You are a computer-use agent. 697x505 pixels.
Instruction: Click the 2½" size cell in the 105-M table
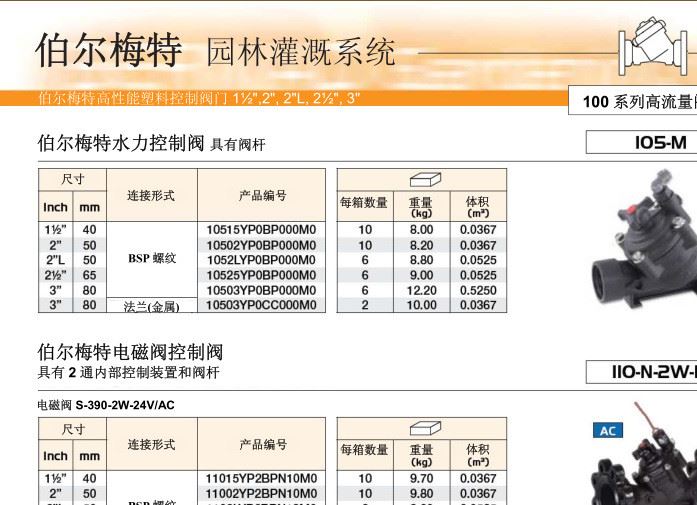pos(55,275)
